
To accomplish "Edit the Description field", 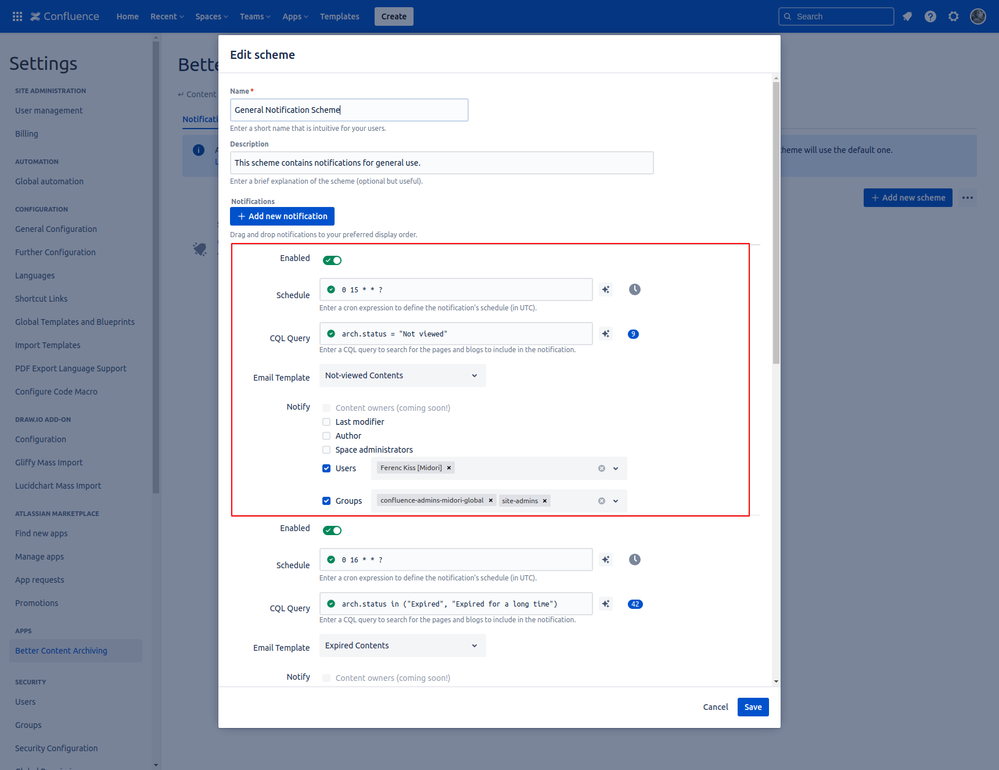I will point(442,163).
